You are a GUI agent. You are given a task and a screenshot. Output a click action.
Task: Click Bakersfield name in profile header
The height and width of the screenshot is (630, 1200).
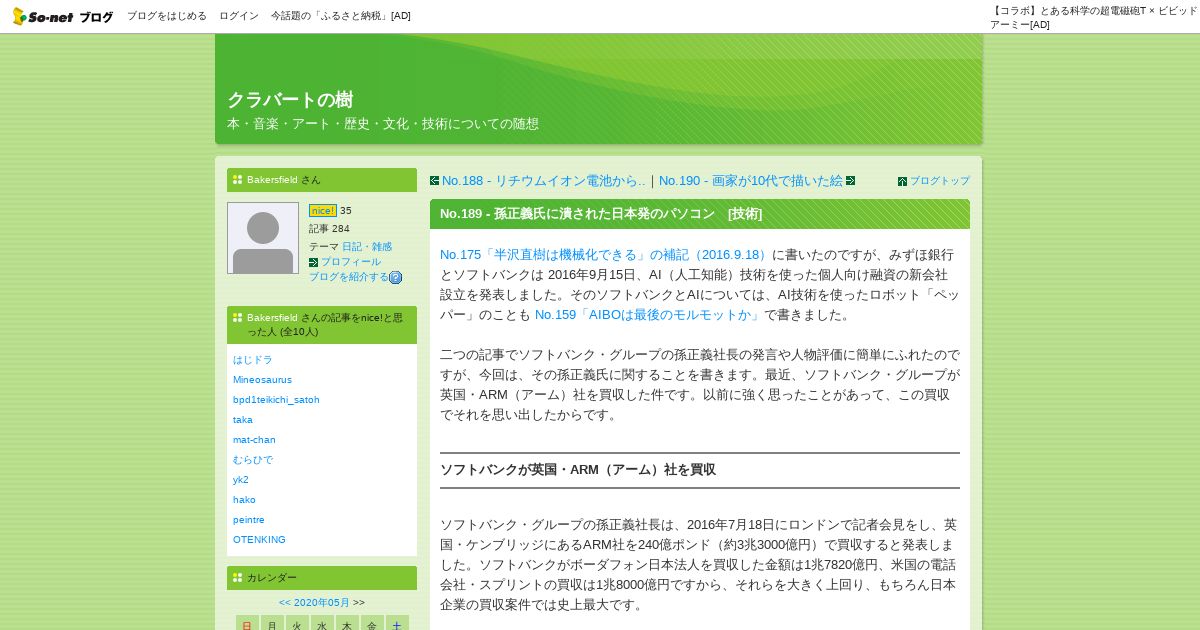click(x=272, y=180)
